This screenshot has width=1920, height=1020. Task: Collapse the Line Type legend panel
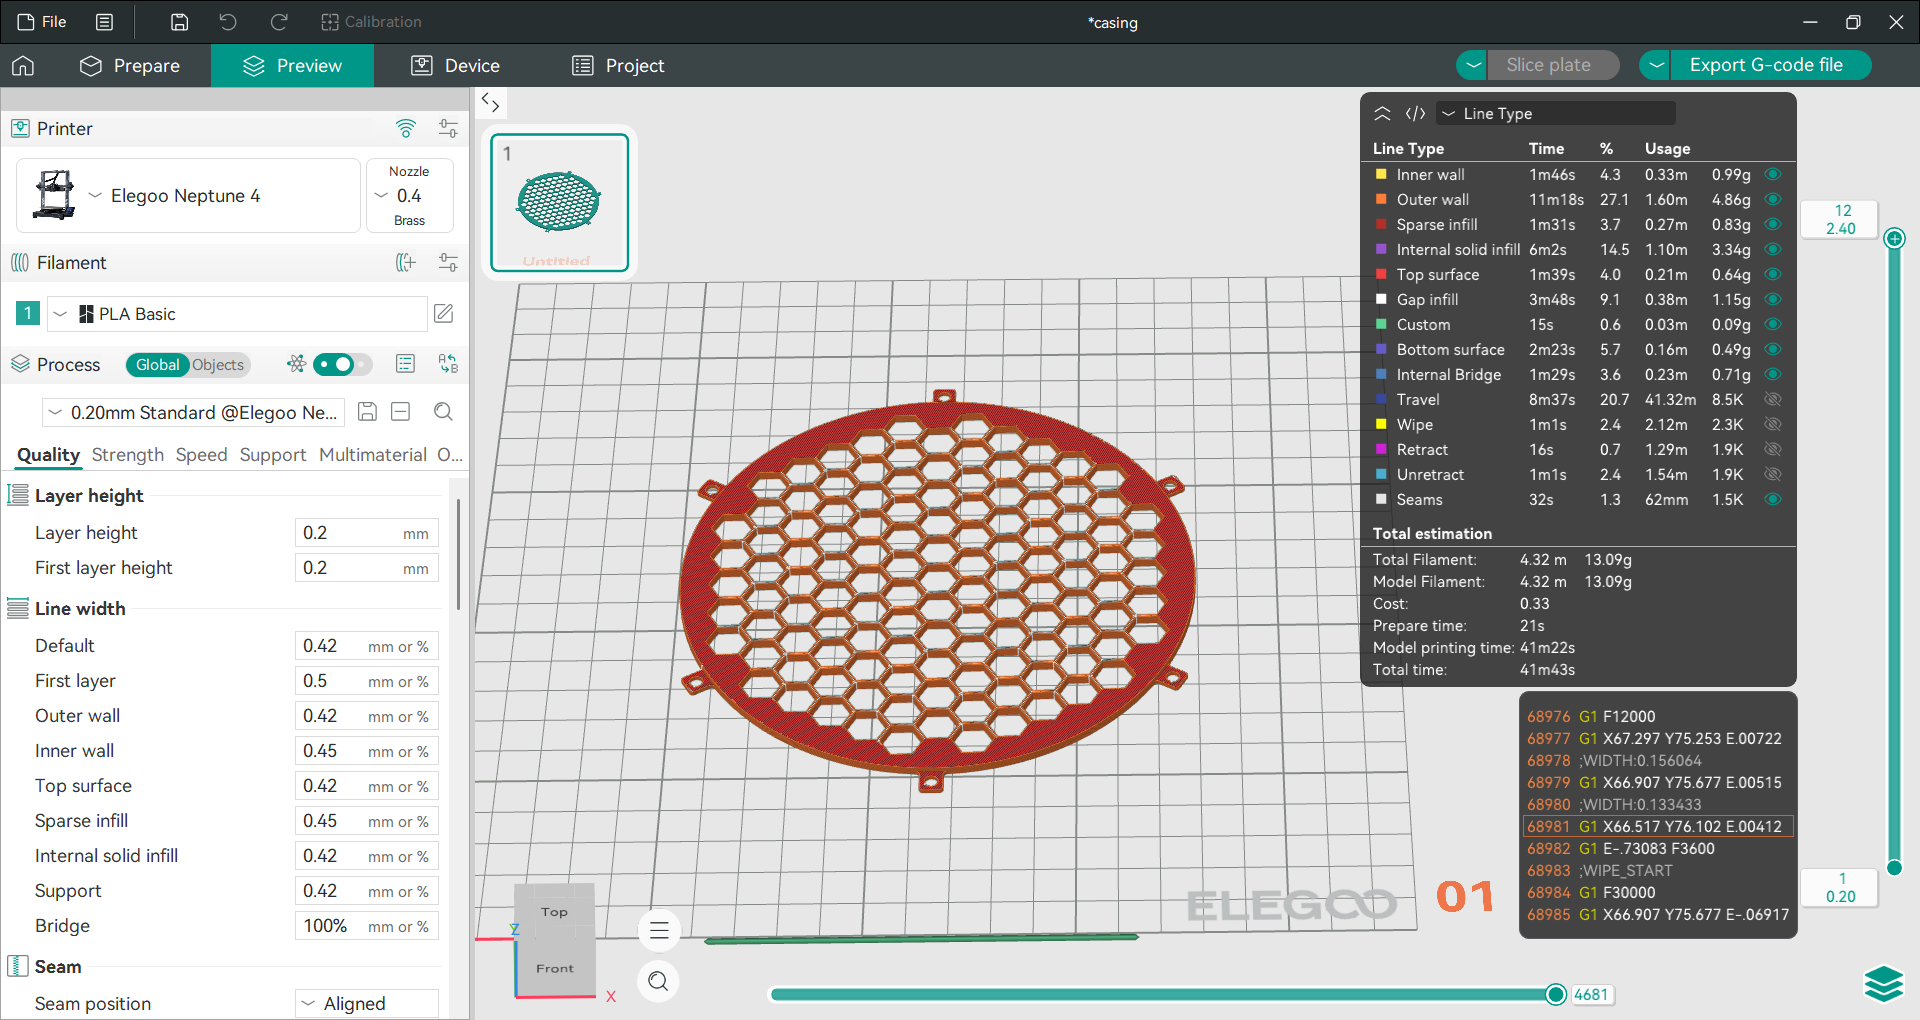(1382, 114)
